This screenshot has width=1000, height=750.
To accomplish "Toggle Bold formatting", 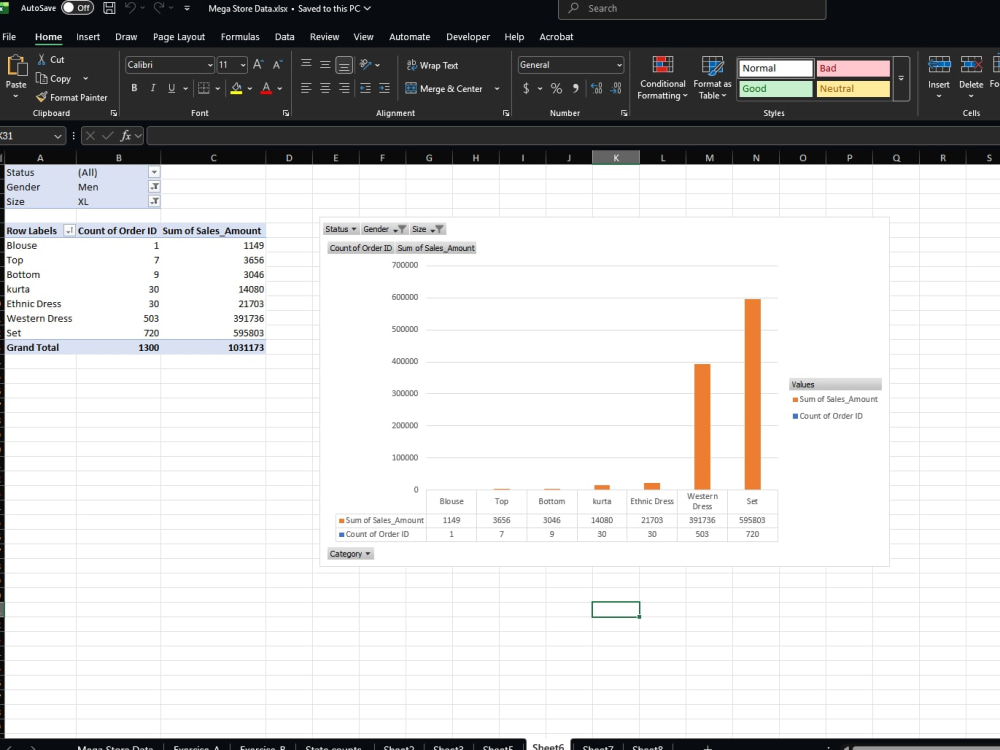I will click(x=134, y=88).
